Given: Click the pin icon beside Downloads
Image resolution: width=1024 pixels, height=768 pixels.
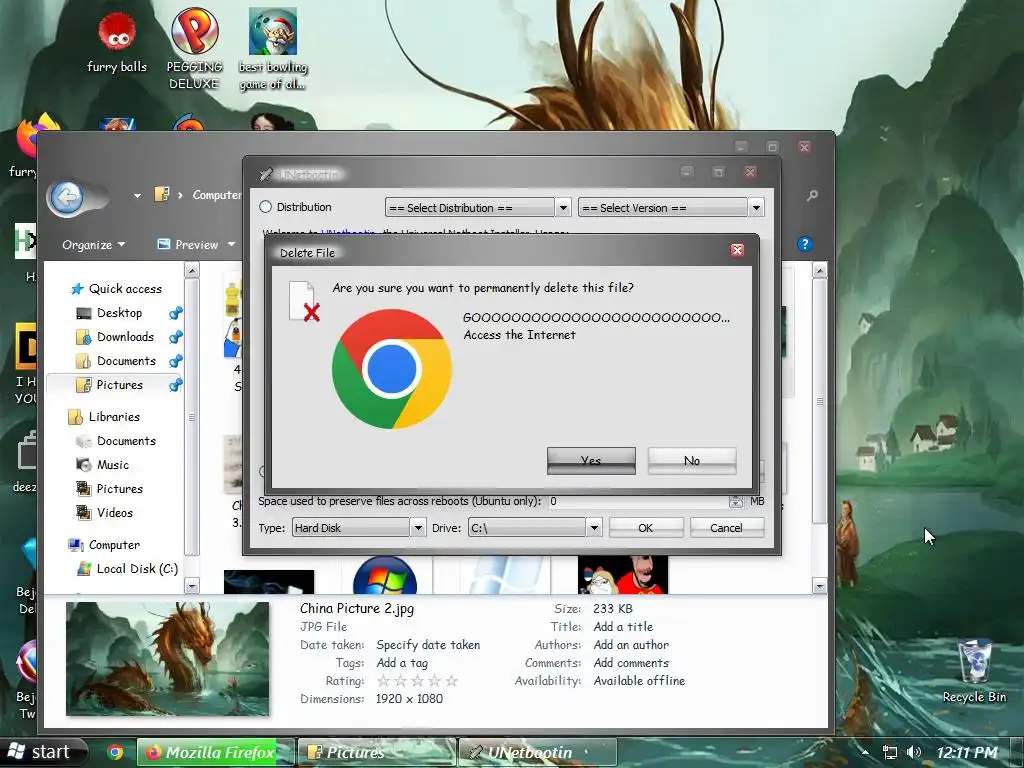Looking at the screenshot, I should 176,337.
